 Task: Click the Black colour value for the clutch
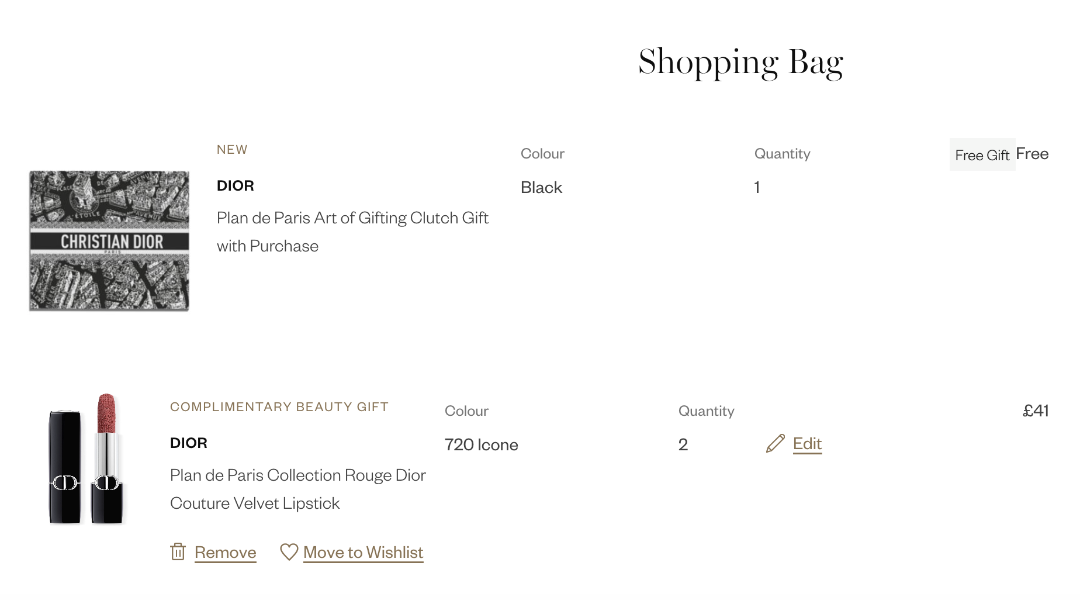(541, 188)
